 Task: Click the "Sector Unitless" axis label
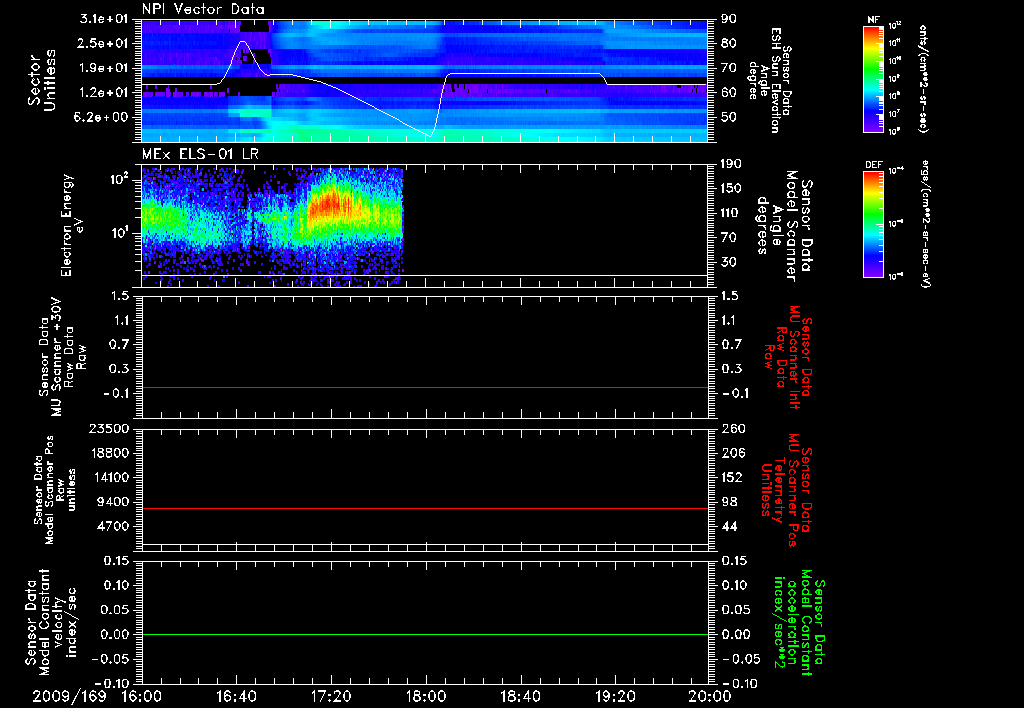pos(42,80)
